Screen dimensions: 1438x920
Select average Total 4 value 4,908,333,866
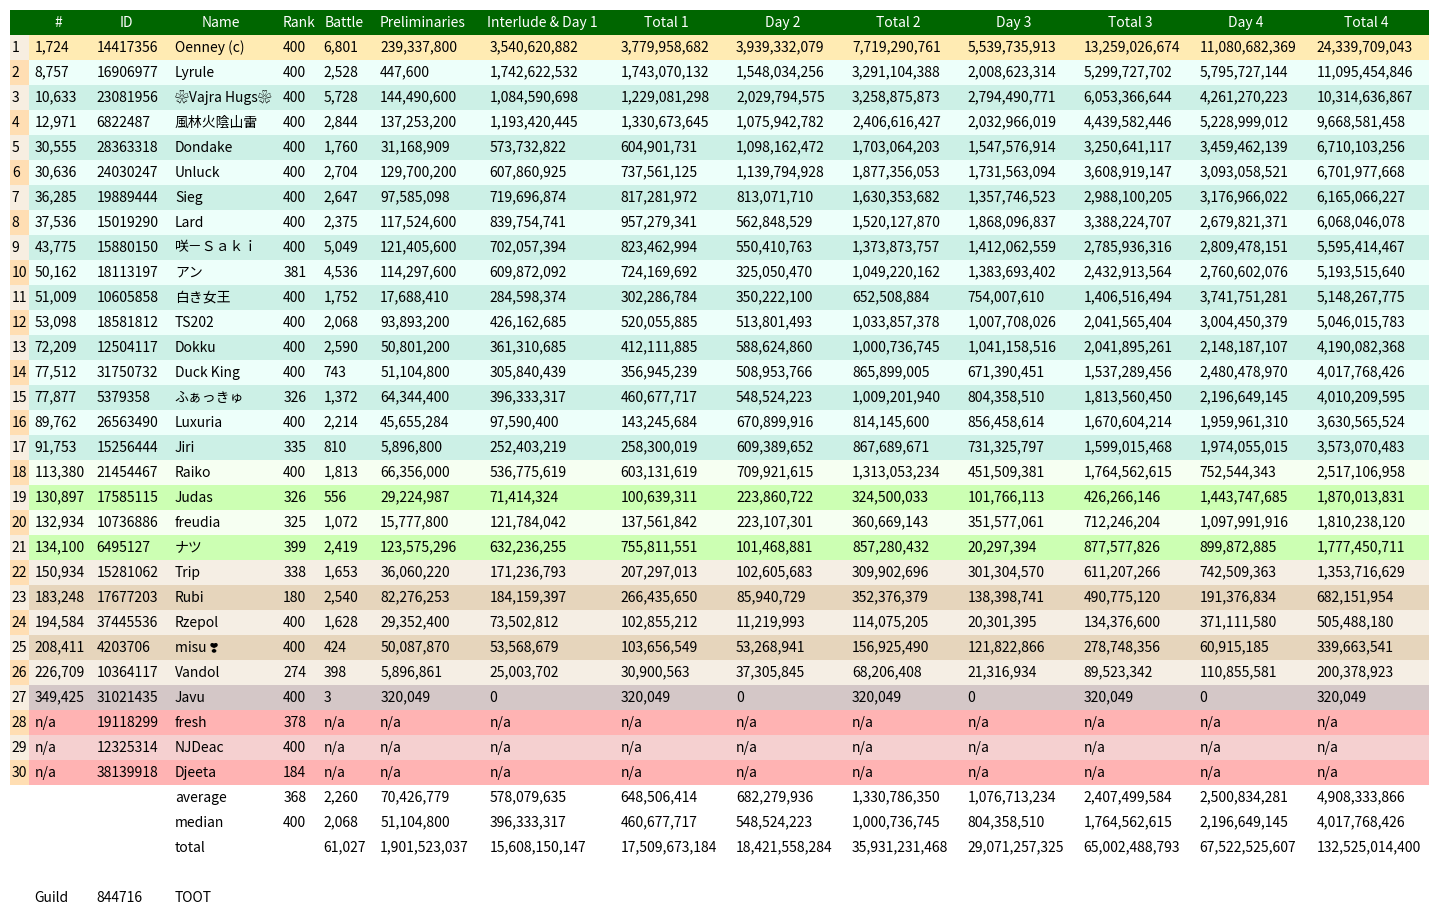(x=1361, y=797)
